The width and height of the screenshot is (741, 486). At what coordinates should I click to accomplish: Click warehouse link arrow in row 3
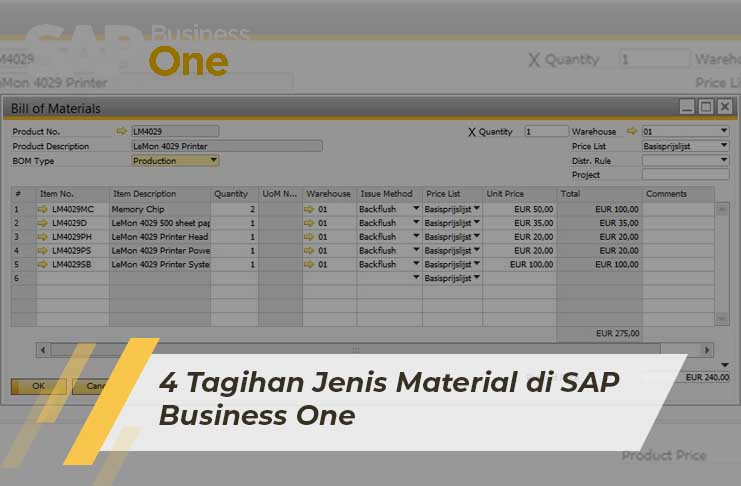click(309, 236)
